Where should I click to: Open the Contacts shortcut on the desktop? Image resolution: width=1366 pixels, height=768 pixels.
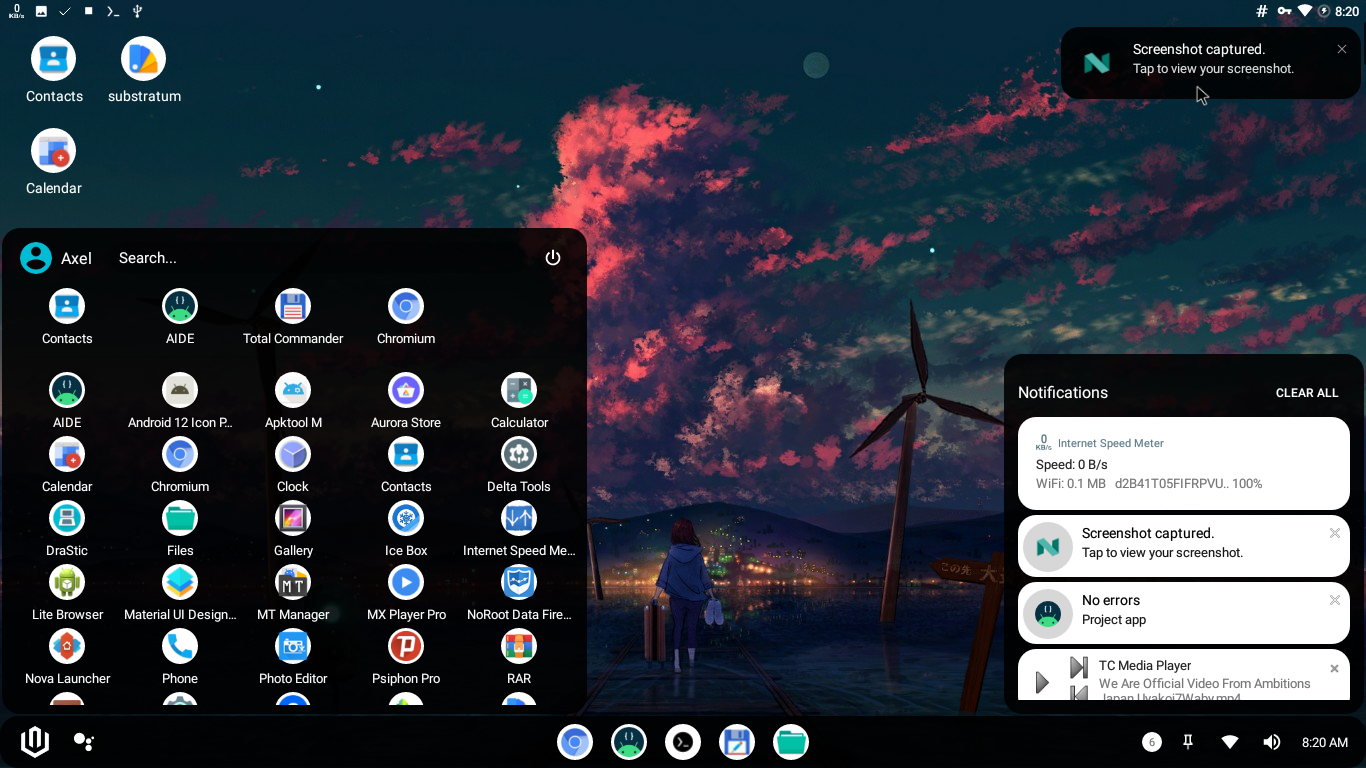pyautogui.click(x=54, y=69)
